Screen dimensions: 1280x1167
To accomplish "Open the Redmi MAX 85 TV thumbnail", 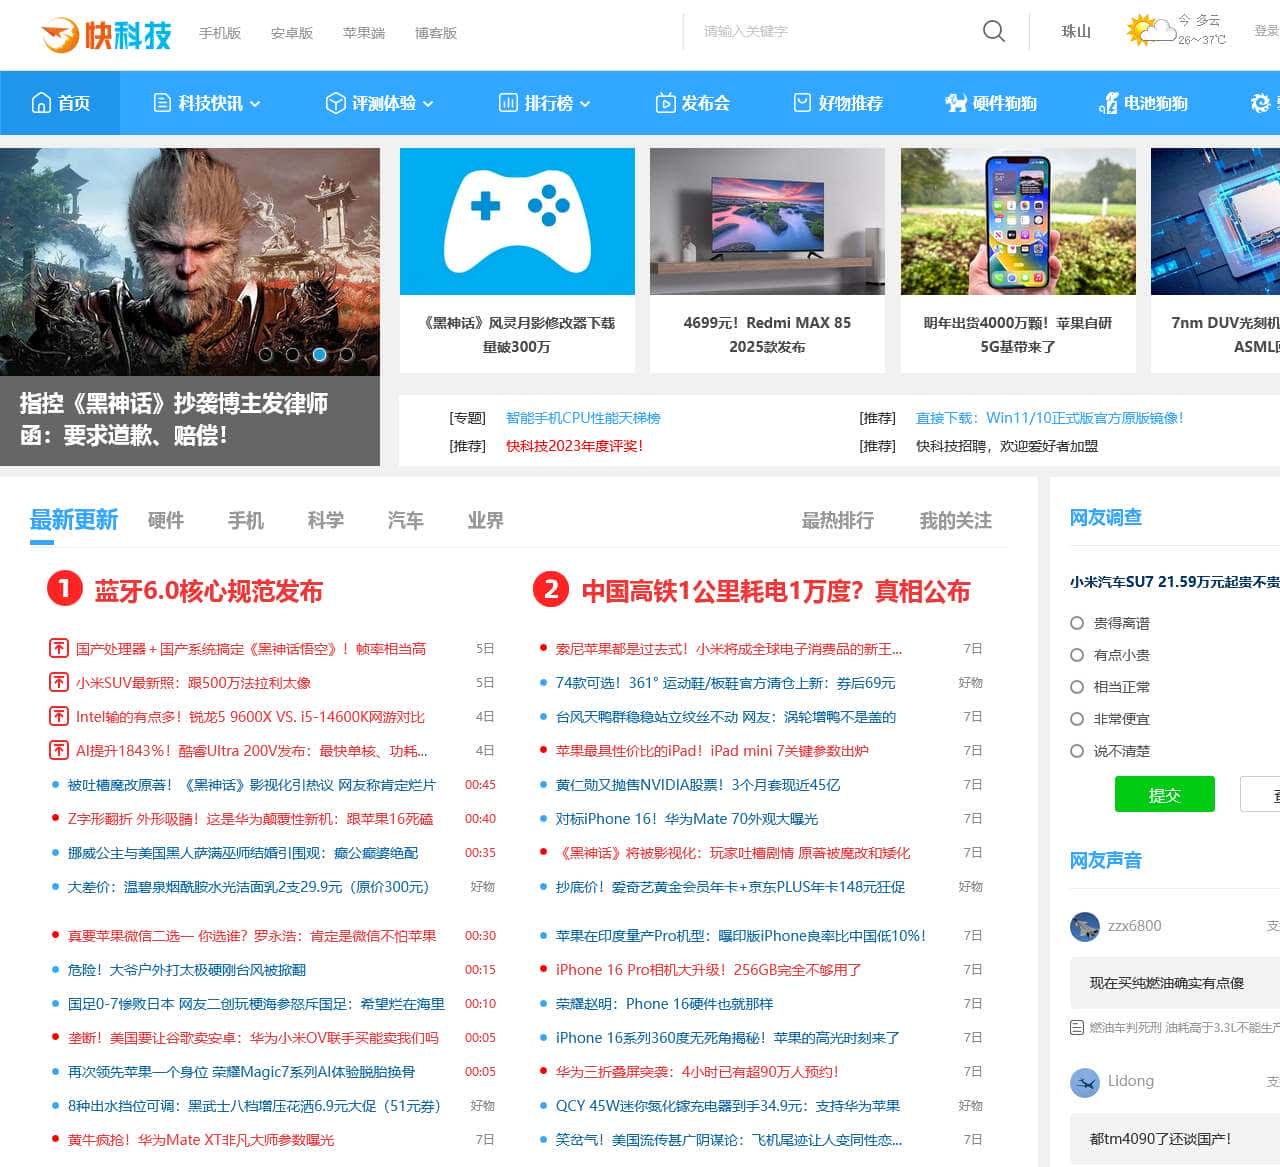I will 767,221.
